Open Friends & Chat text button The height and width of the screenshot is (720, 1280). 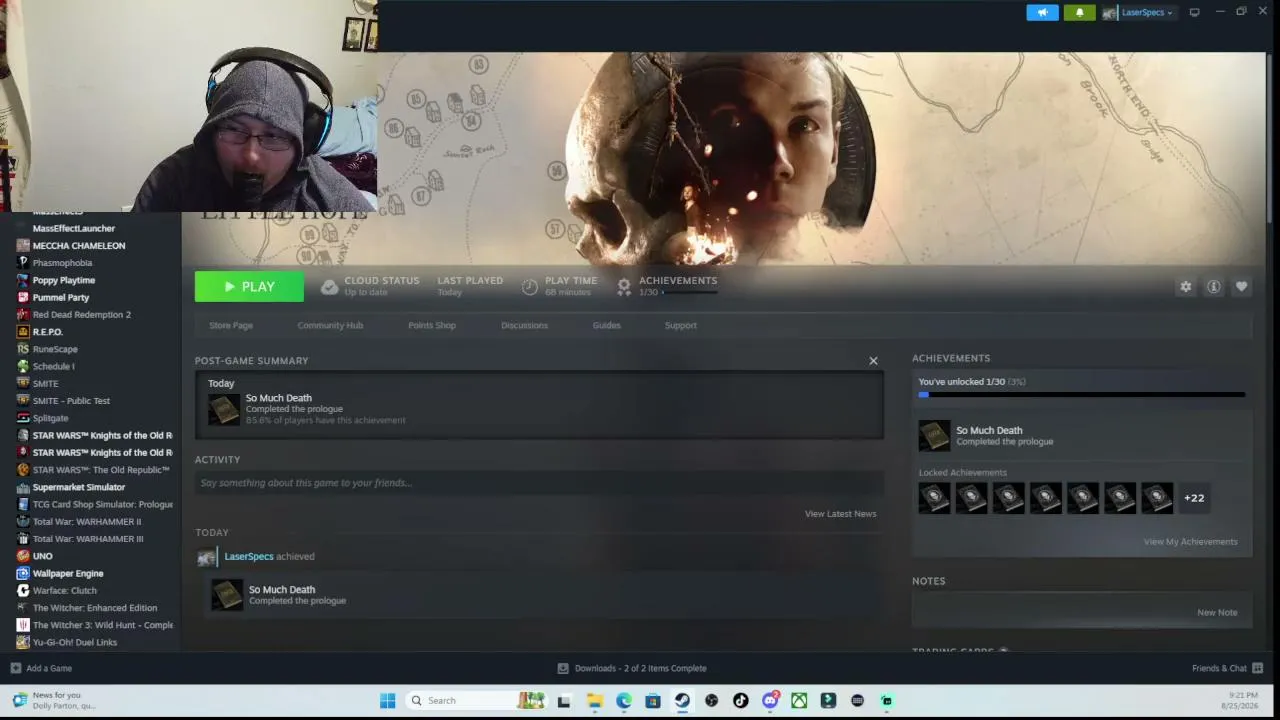point(1219,668)
